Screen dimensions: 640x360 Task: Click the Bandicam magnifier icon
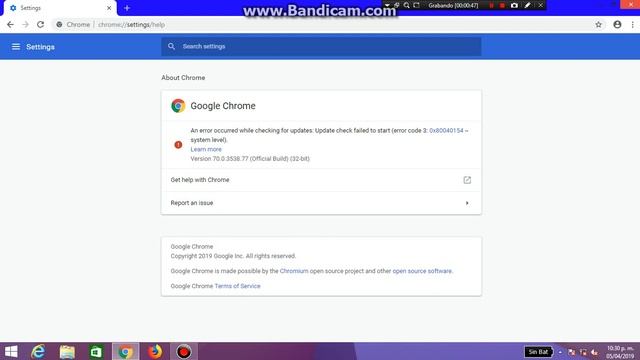[x=407, y=5]
